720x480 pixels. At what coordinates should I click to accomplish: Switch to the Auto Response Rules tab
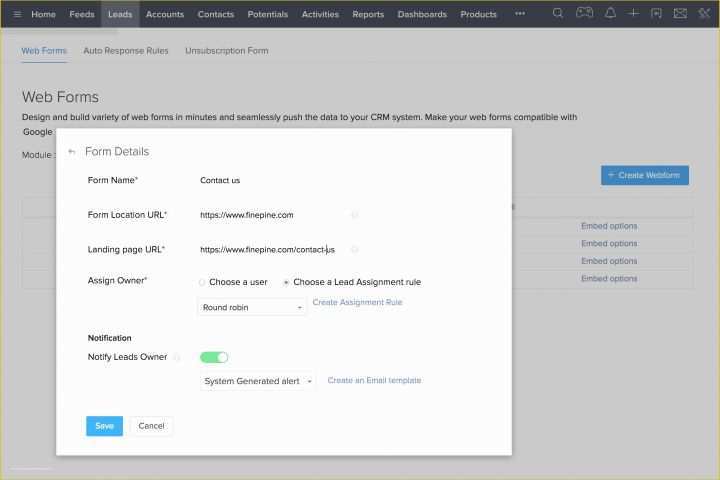126,50
